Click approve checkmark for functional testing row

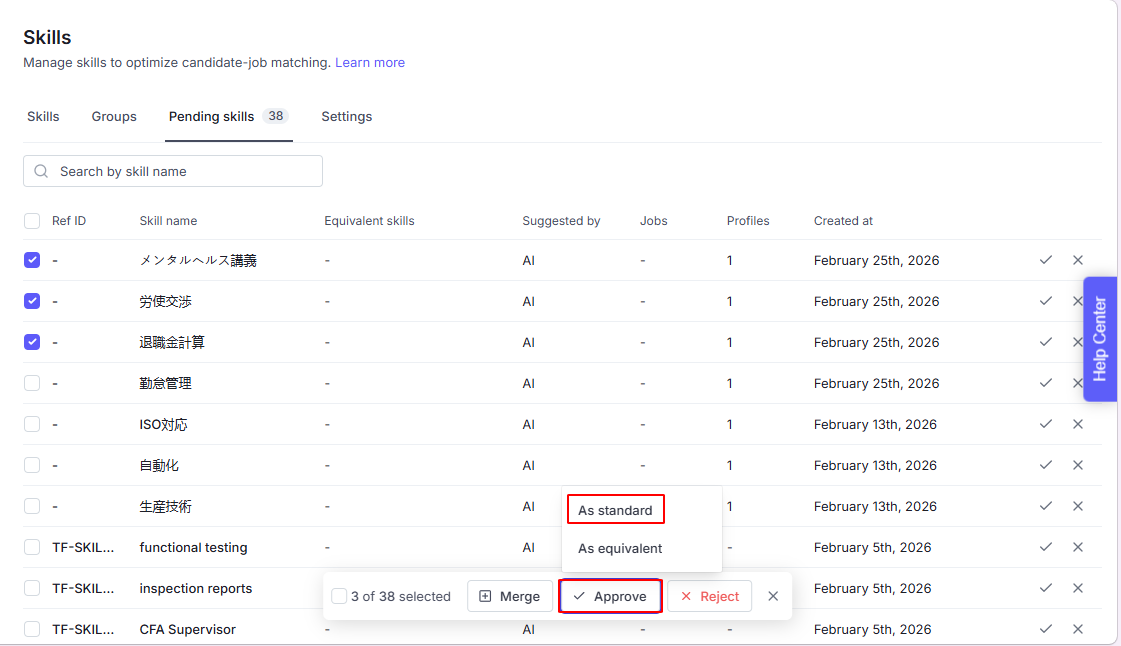[1045, 547]
